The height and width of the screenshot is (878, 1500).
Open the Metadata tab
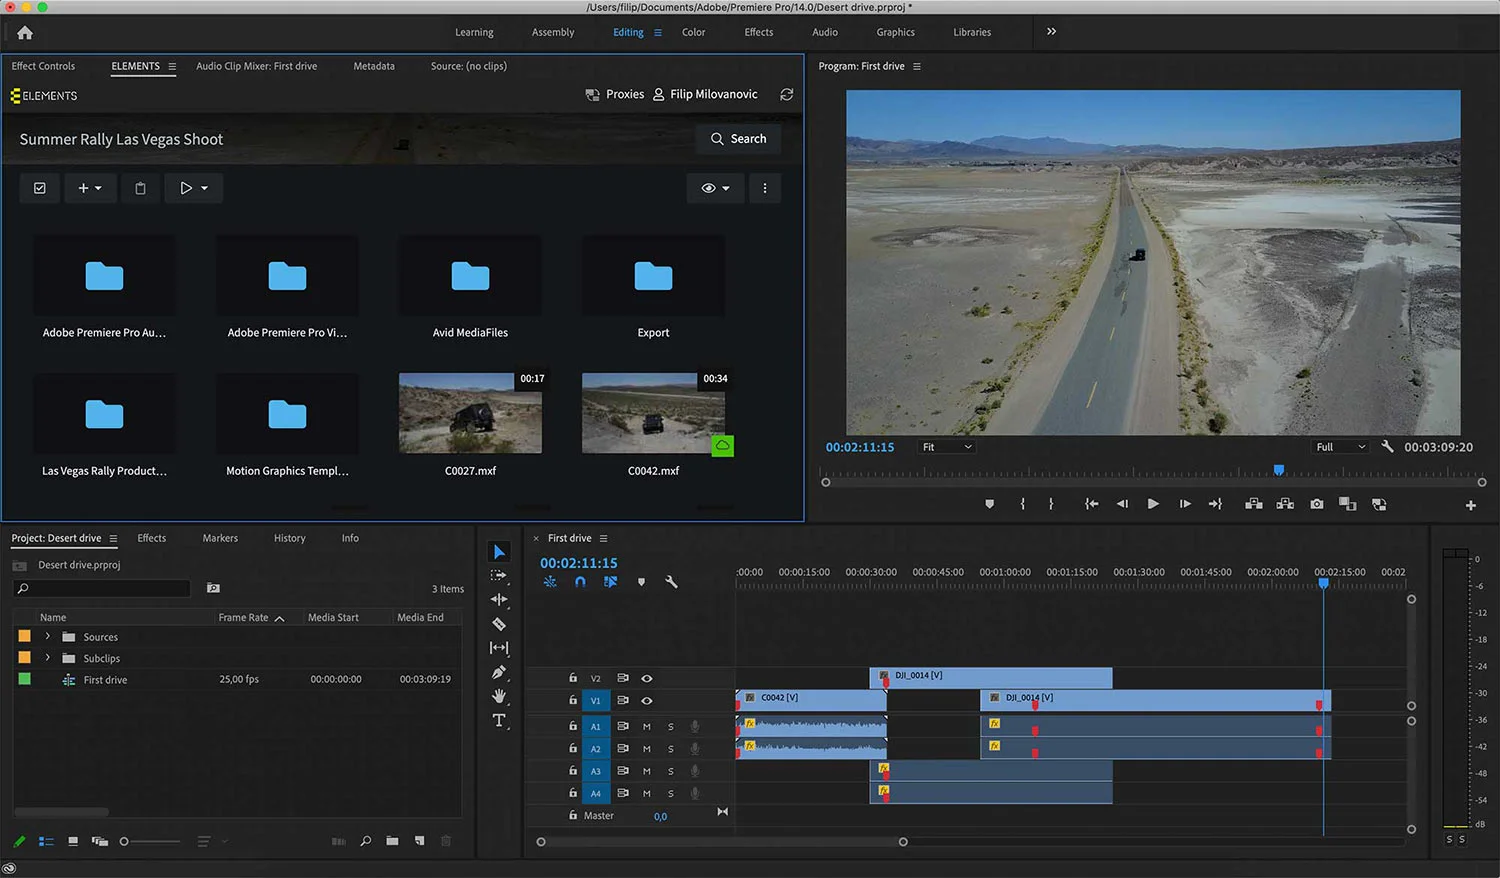pyautogui.click(x=374, y=66)
